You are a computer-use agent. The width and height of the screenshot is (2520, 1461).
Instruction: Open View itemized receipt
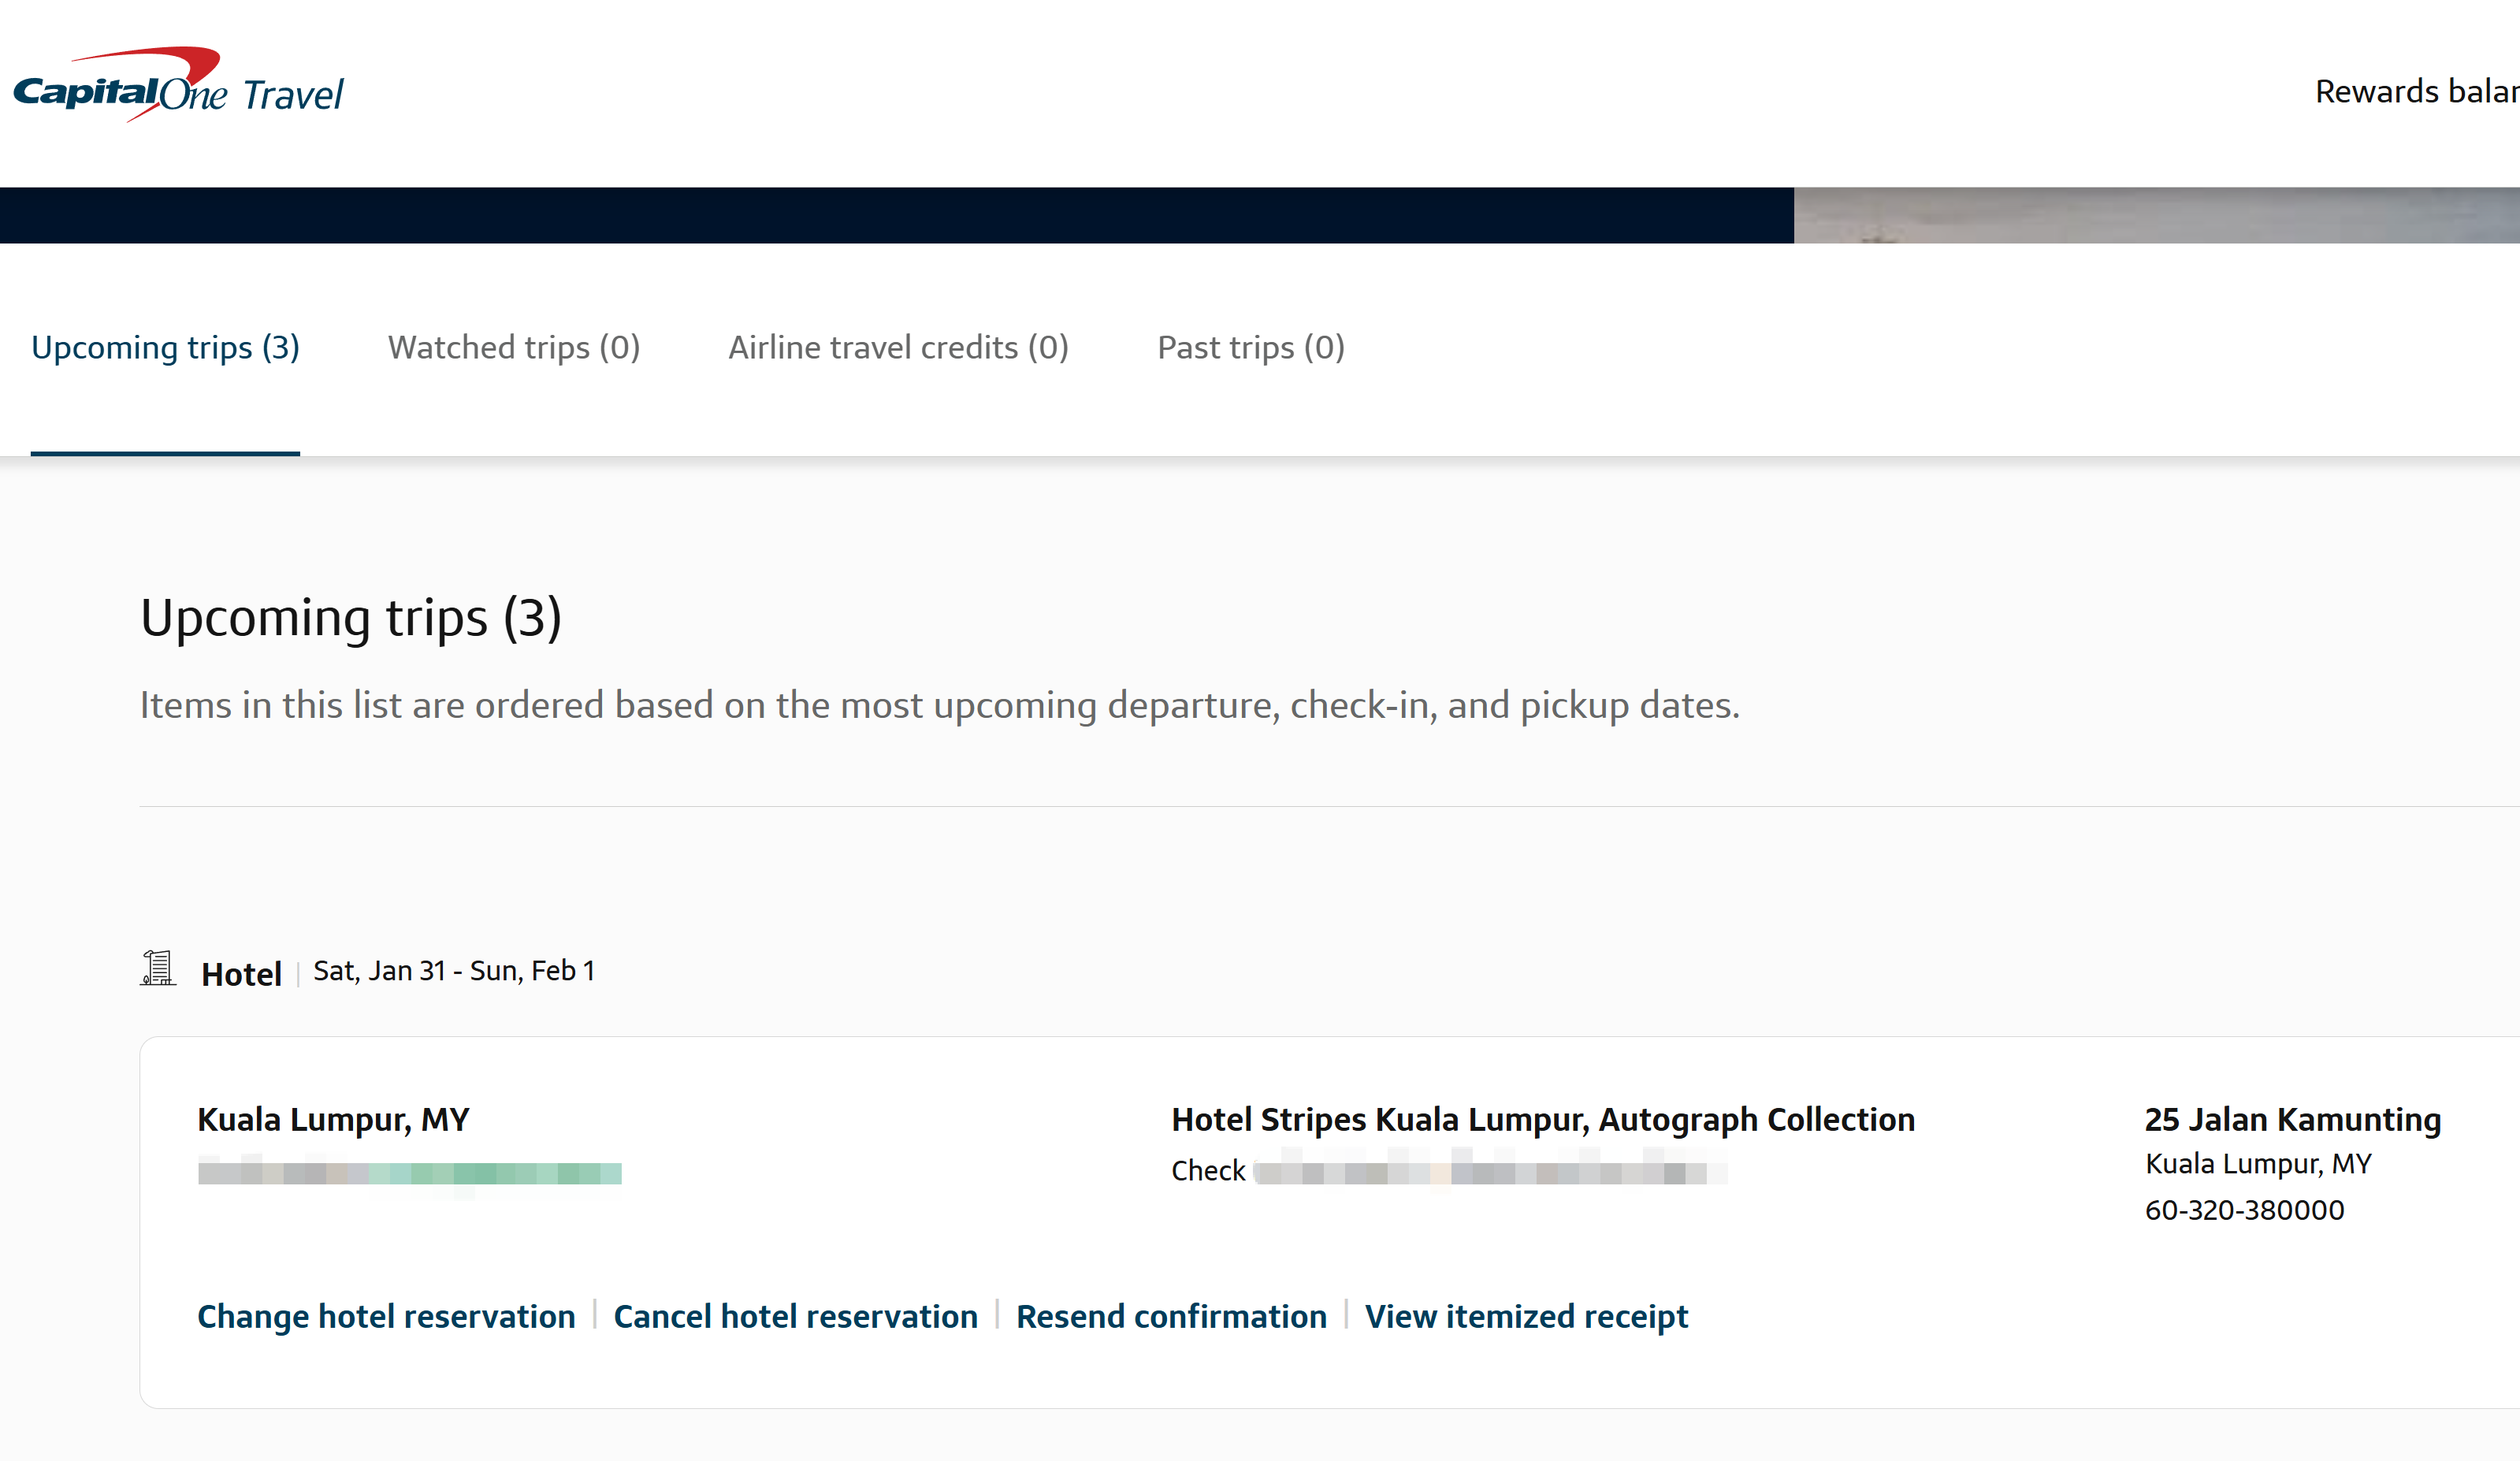(1526, 1316)
